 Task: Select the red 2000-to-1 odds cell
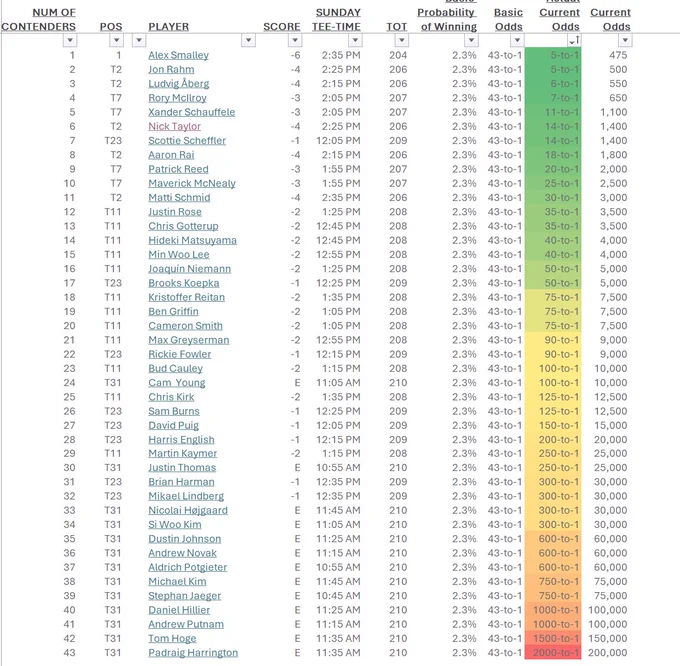point(553,653)
